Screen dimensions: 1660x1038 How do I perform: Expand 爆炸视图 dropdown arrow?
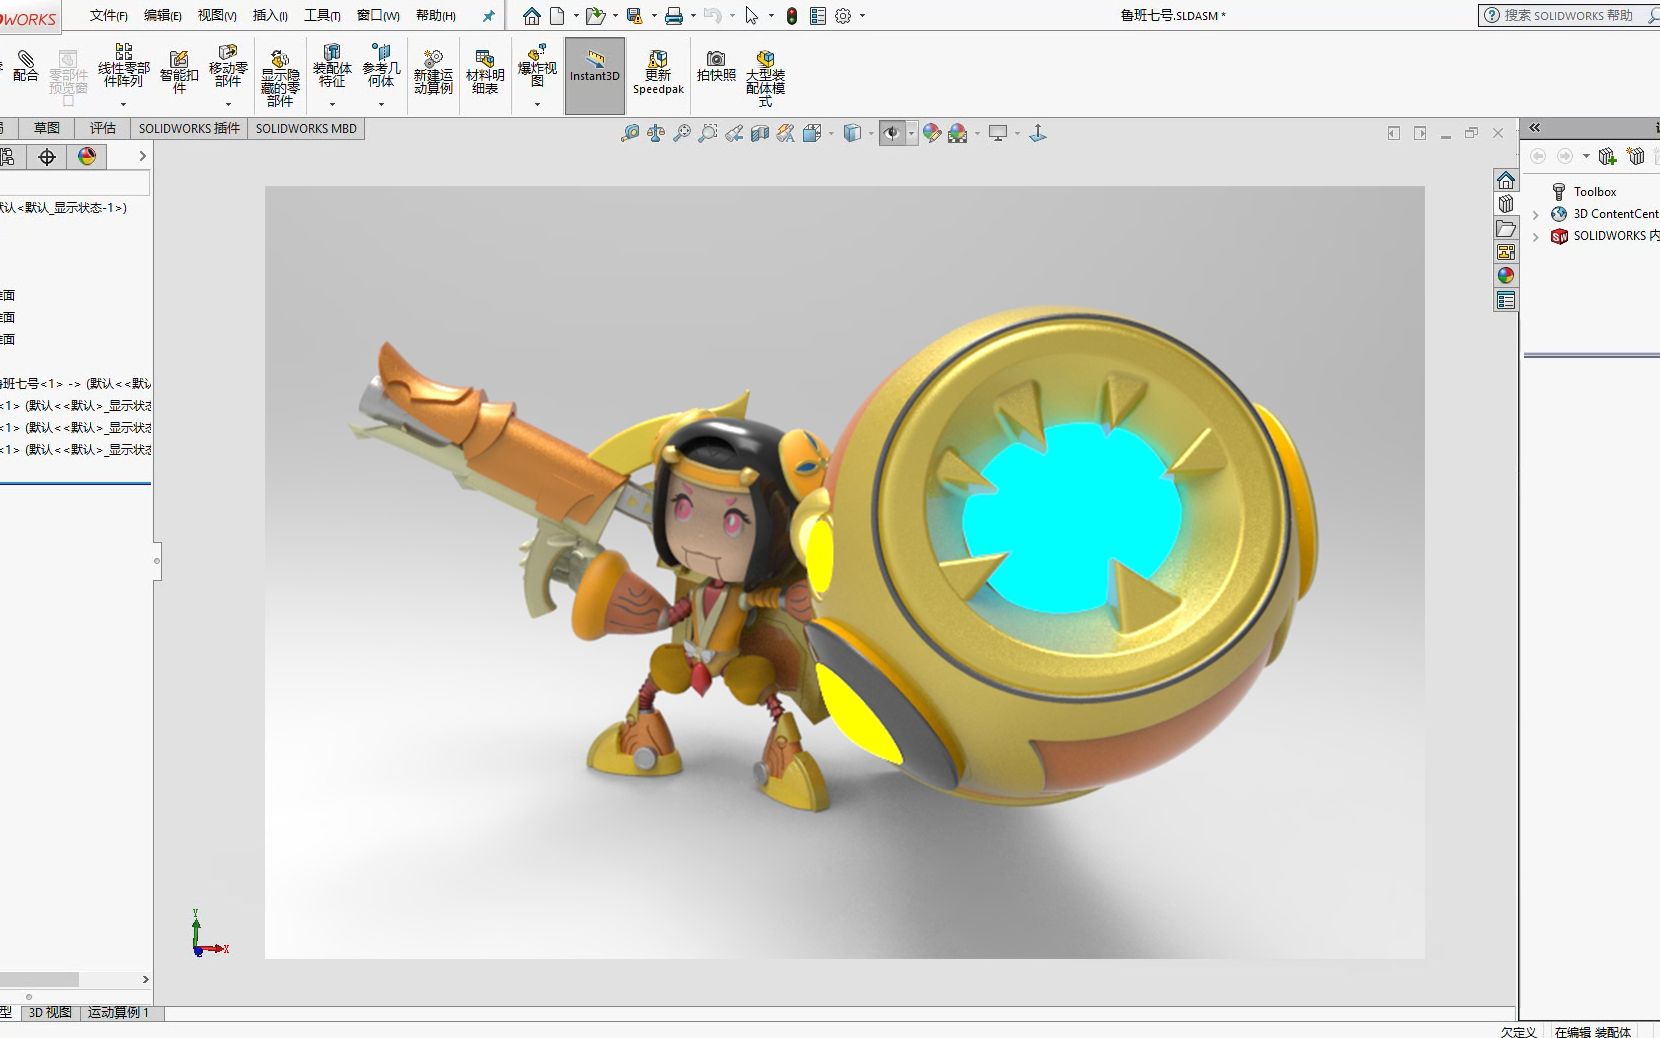pos(537,104)
